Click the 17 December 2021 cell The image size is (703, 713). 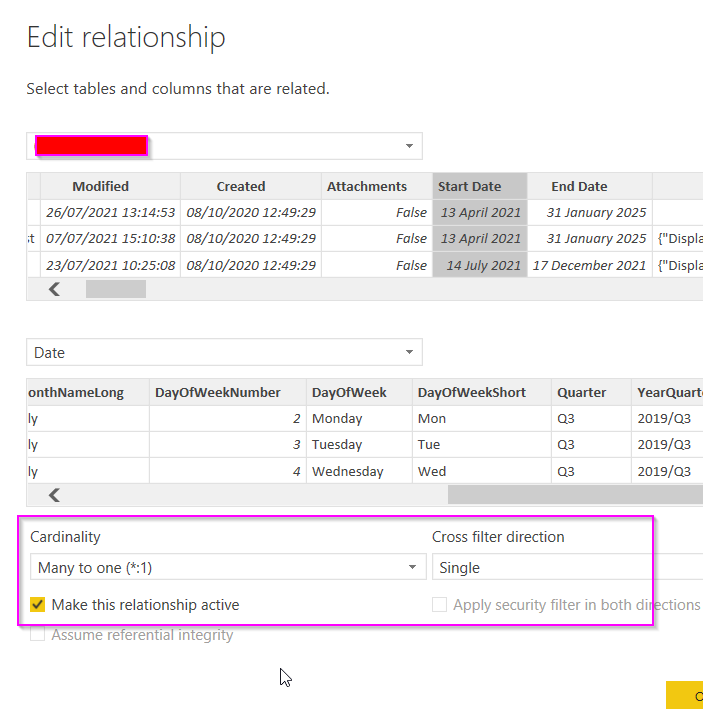590,265
